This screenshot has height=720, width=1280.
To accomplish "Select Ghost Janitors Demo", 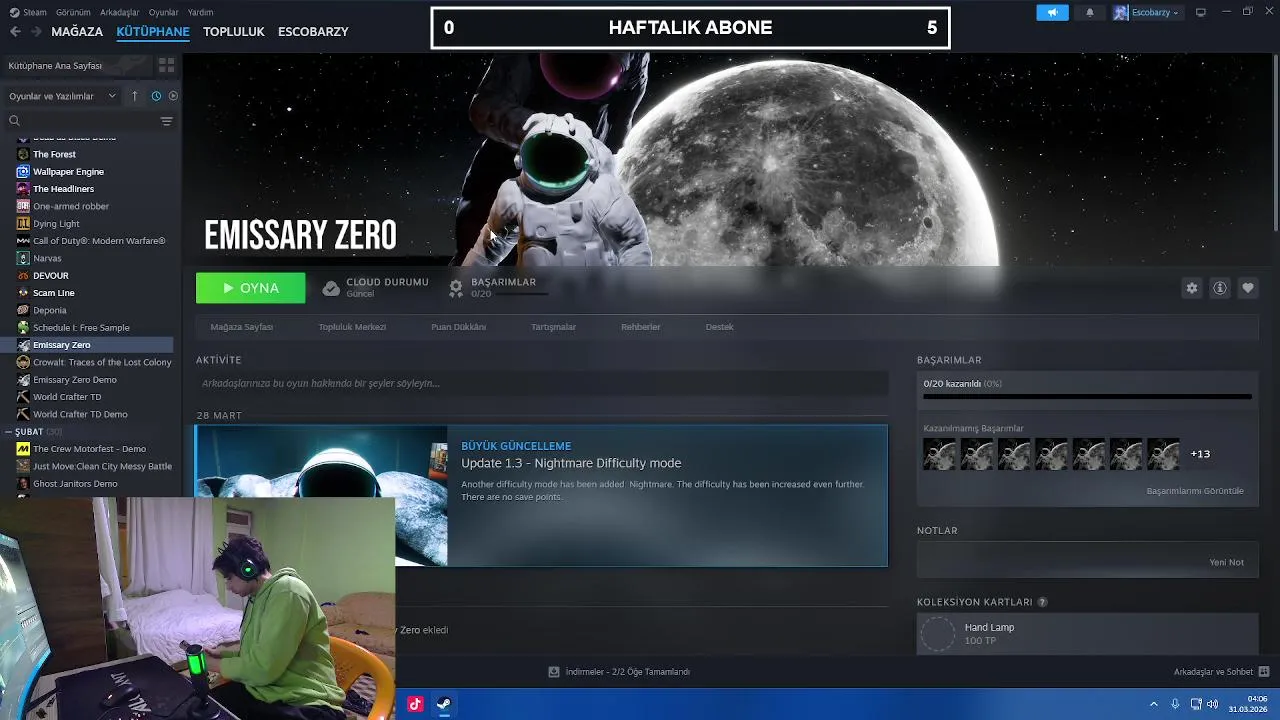I will [x=75, y=484].
